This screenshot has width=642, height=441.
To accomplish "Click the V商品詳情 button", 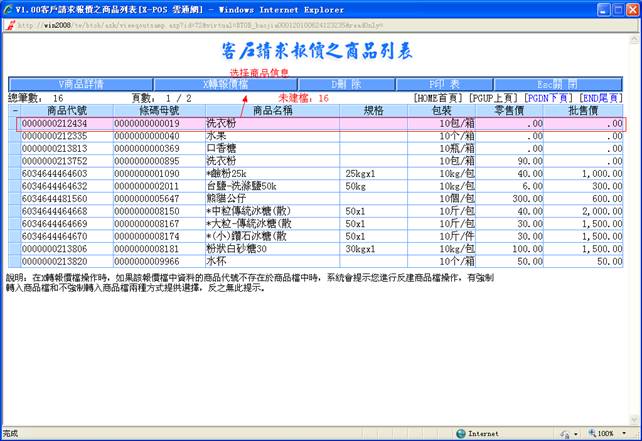I will [82, 85].
